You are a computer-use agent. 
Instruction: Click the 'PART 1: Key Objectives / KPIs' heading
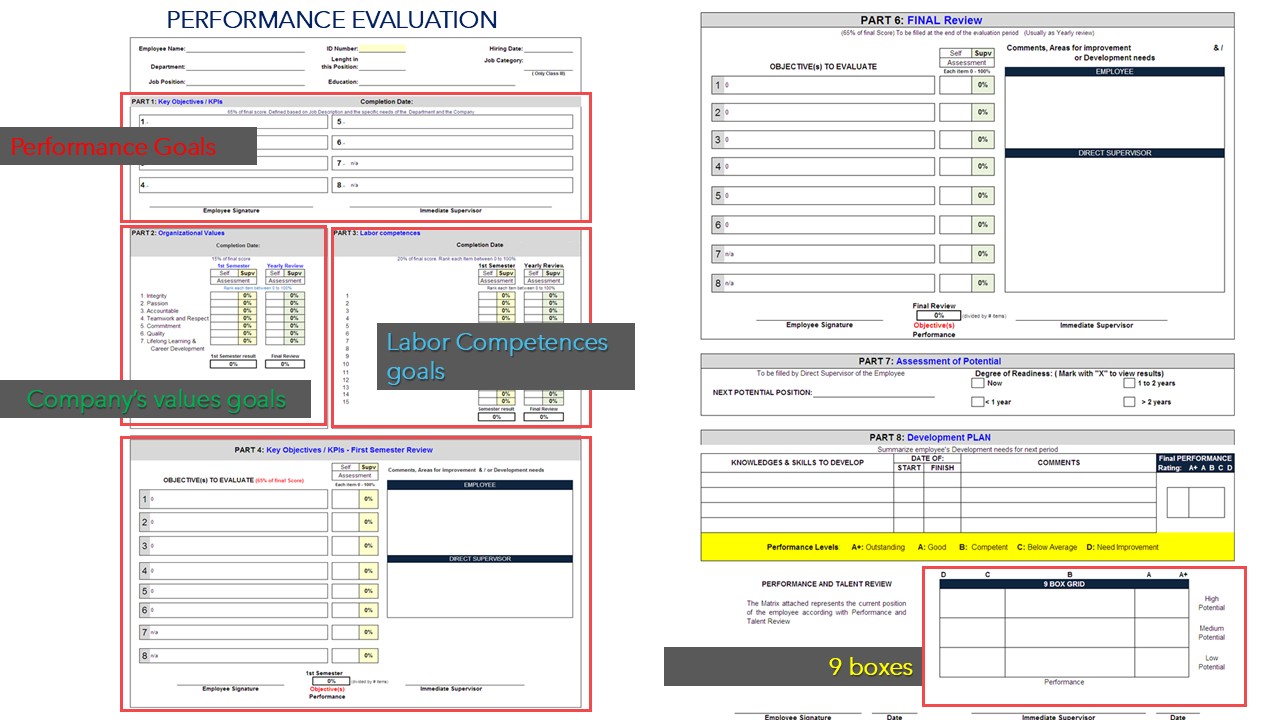[178, 101]
